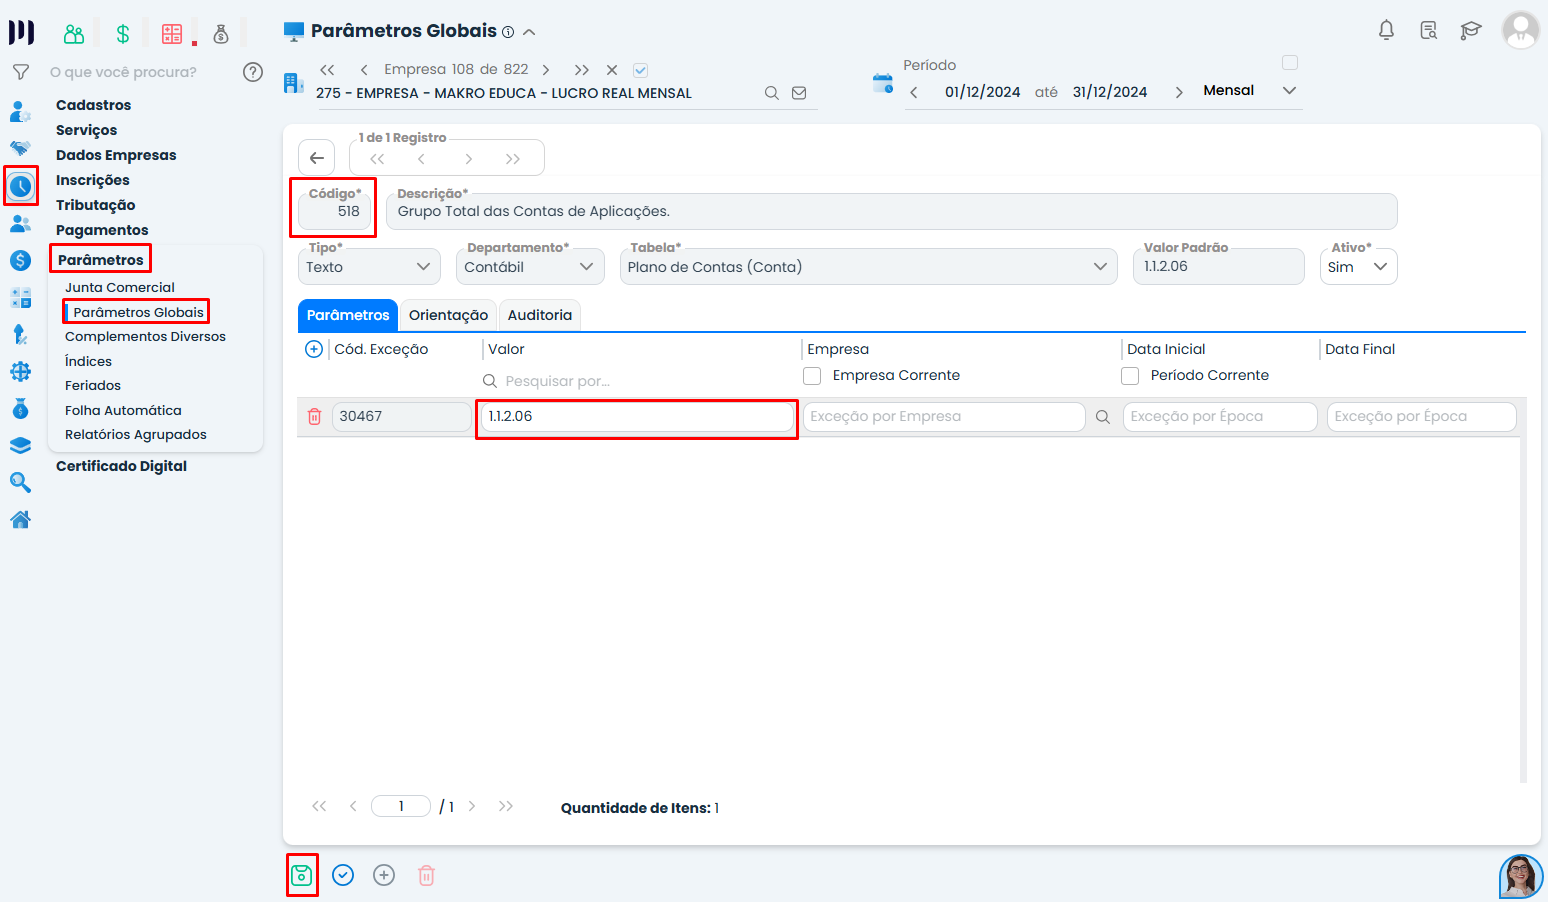Check the Período Corrente checkbox
1548x902 pixels.
tap(1130, 376)
